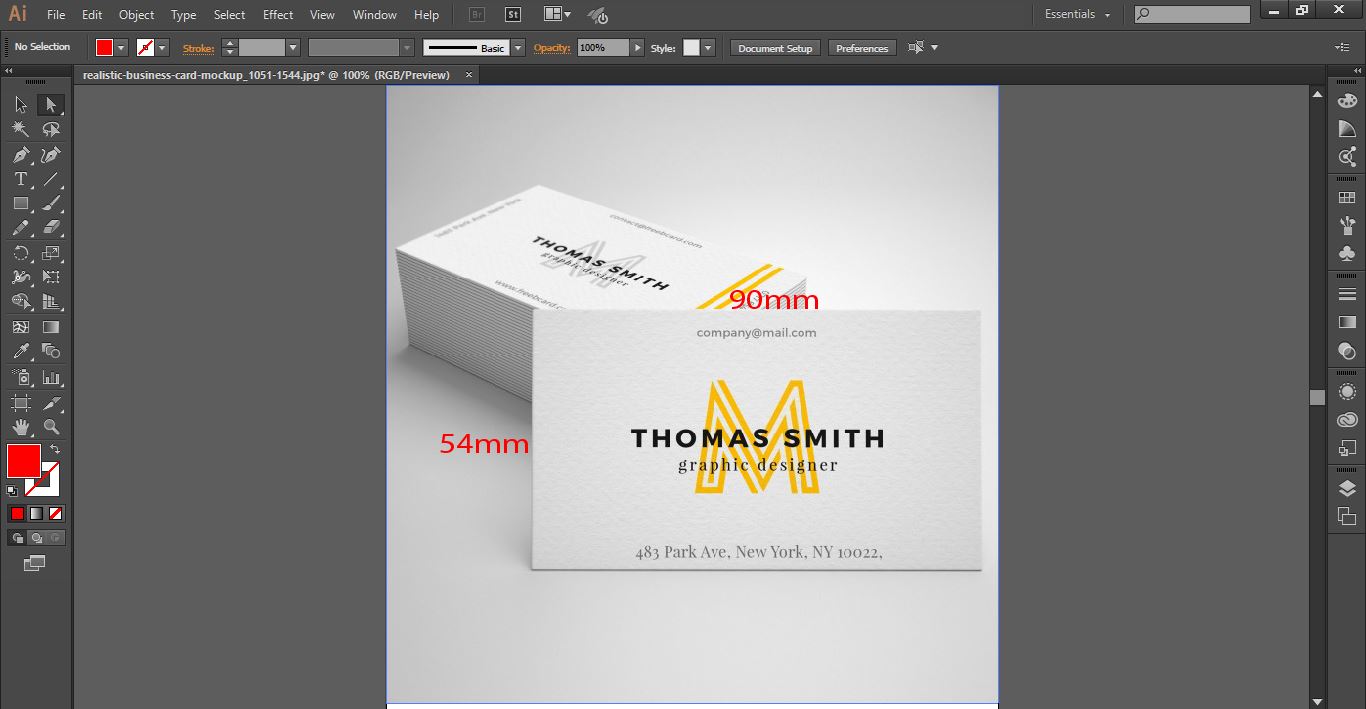This screenshot has height=709, width=1366.
Task: Pick the Magic Wand tool
Action: (20, 129)
